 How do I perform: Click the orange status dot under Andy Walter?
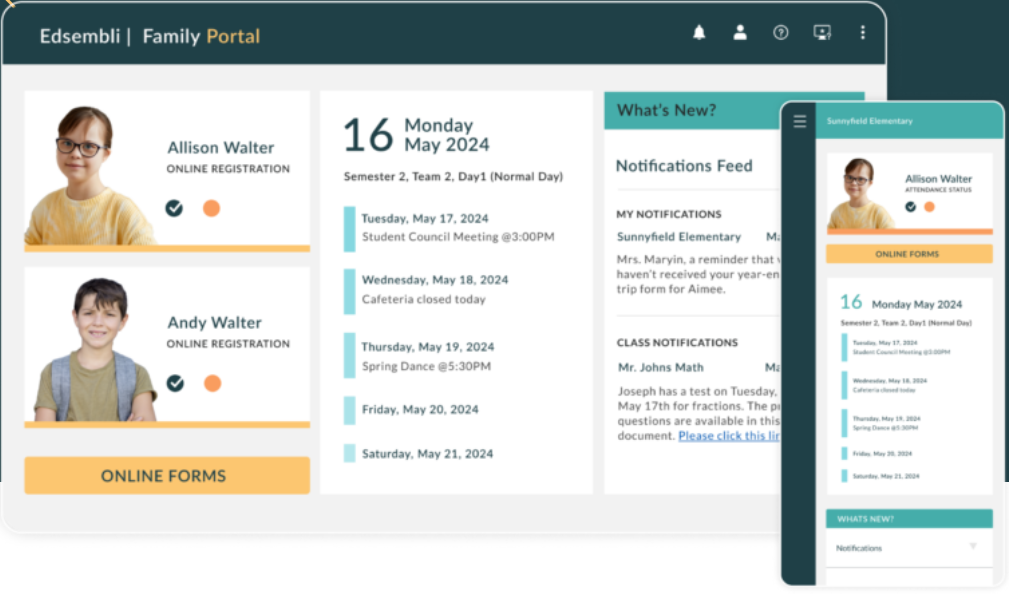212,383
